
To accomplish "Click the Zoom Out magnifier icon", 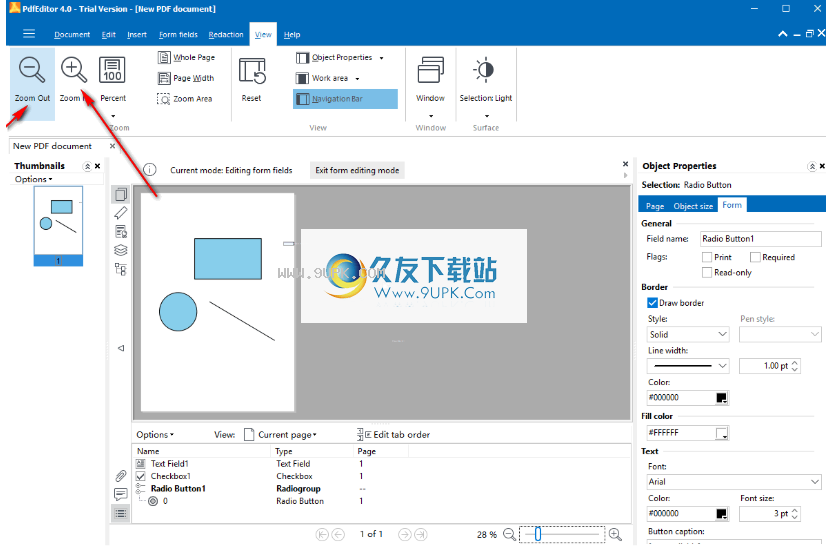I will click(32, 70).
